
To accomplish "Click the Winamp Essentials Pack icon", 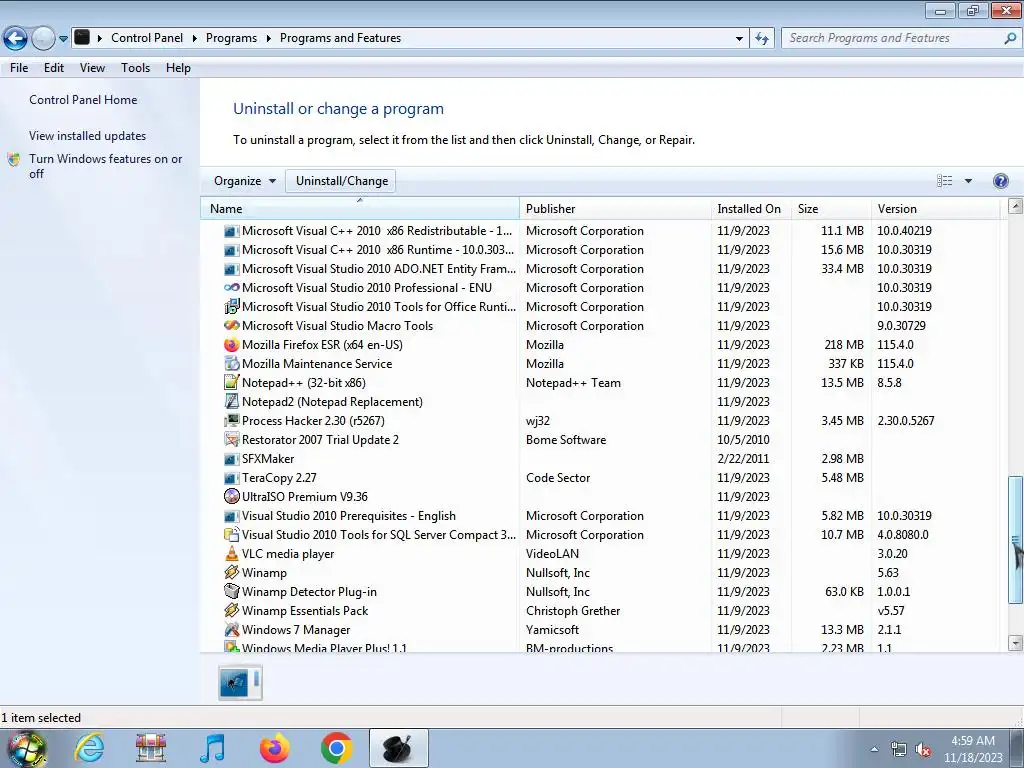I will (231, 610).
